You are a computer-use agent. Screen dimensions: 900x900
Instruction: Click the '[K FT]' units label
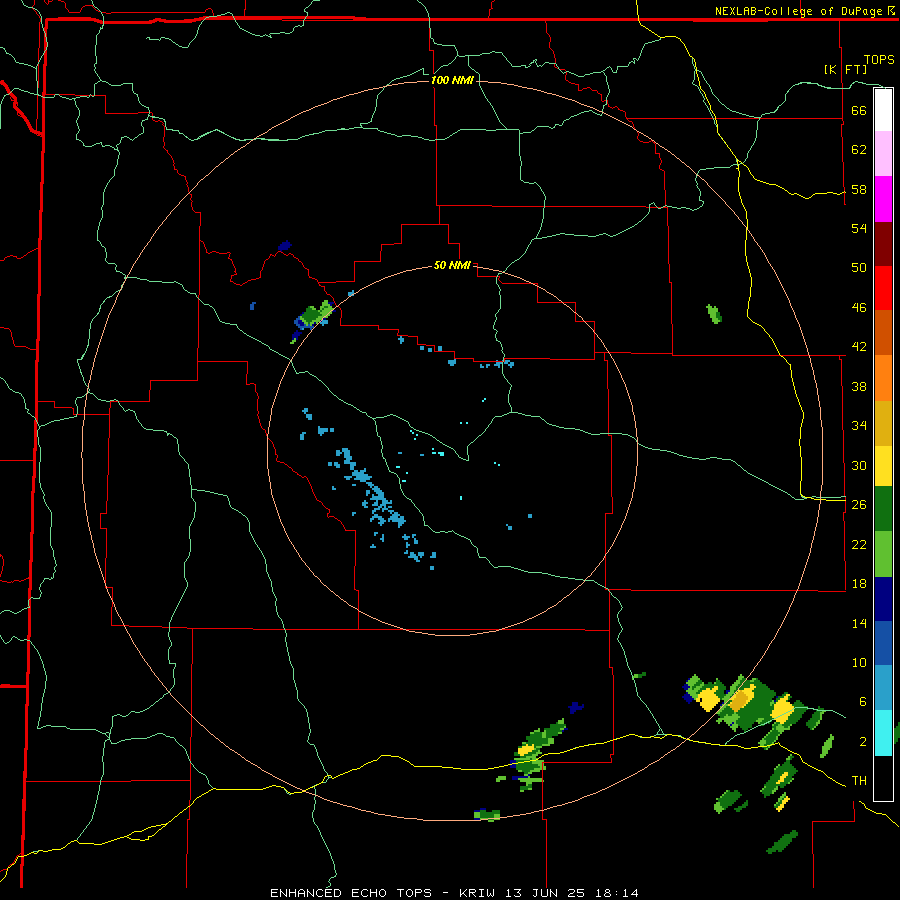click(846, 69)
